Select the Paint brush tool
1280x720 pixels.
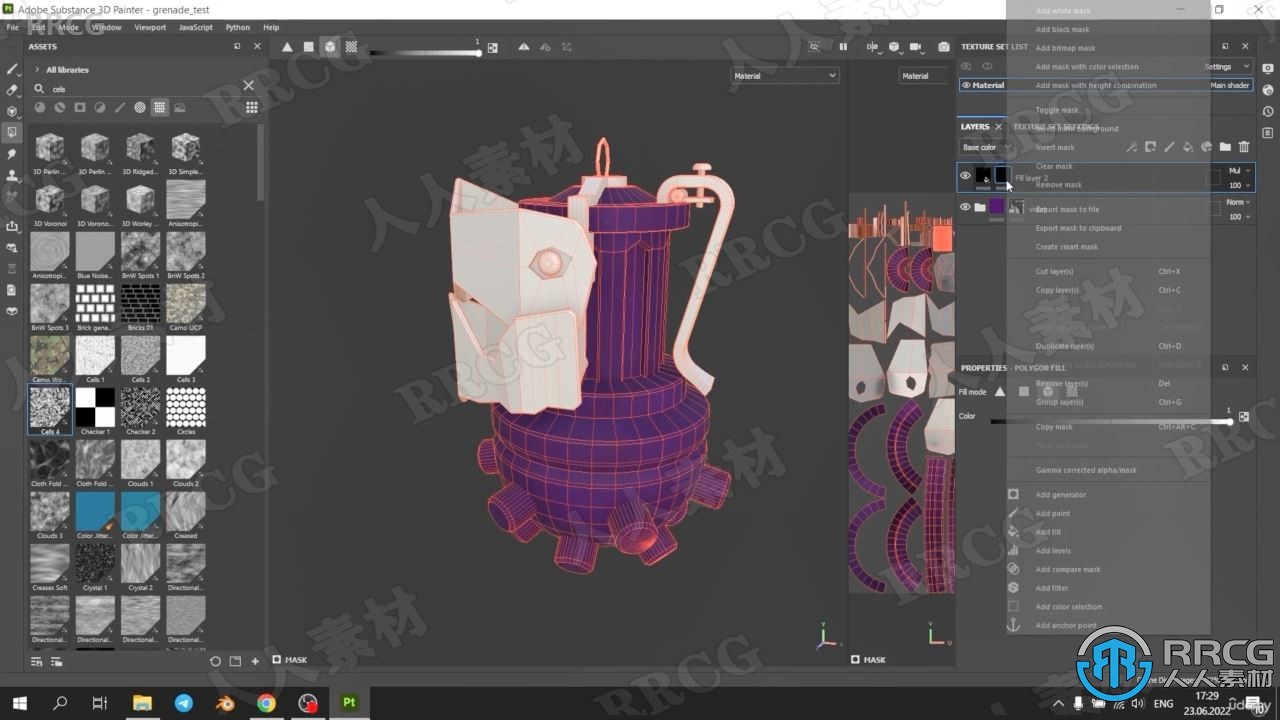[12, 69]
